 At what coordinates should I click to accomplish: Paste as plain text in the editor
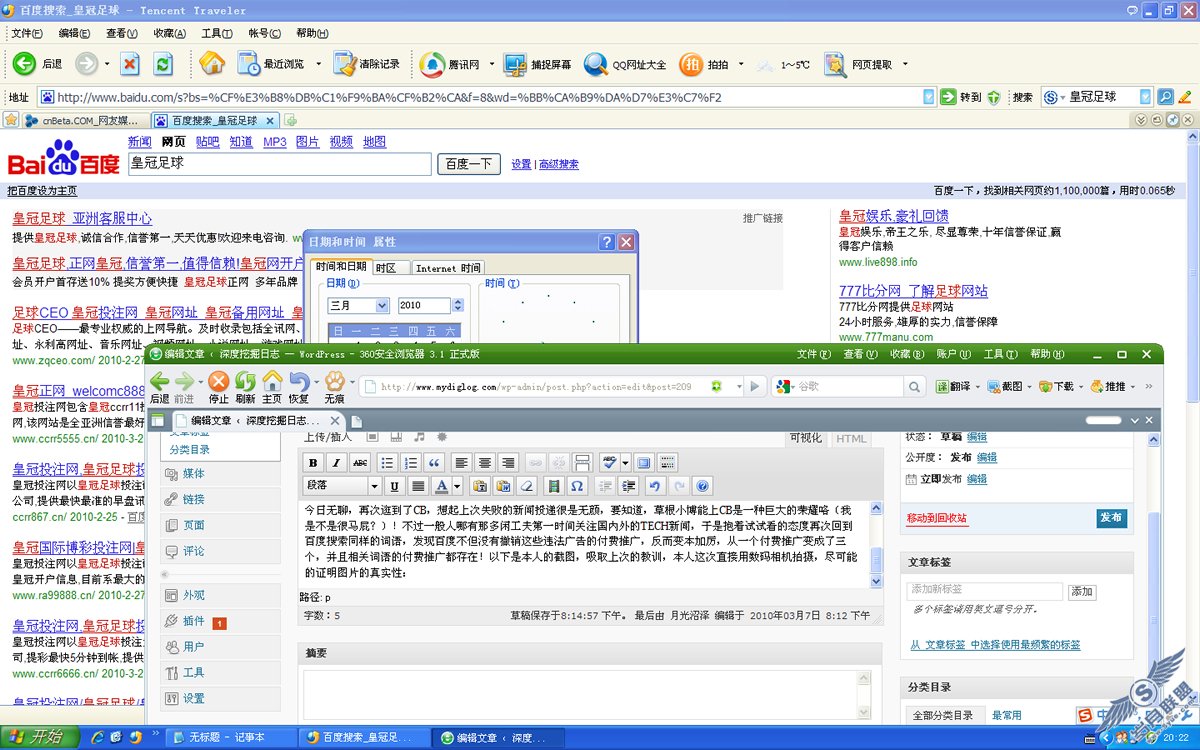479,486
